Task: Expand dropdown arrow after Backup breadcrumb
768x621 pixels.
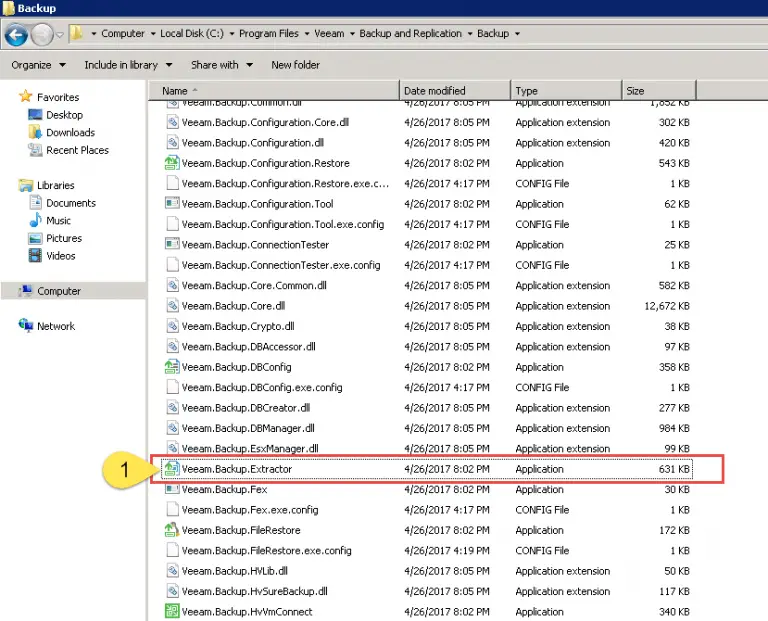Action: point(517,34)
